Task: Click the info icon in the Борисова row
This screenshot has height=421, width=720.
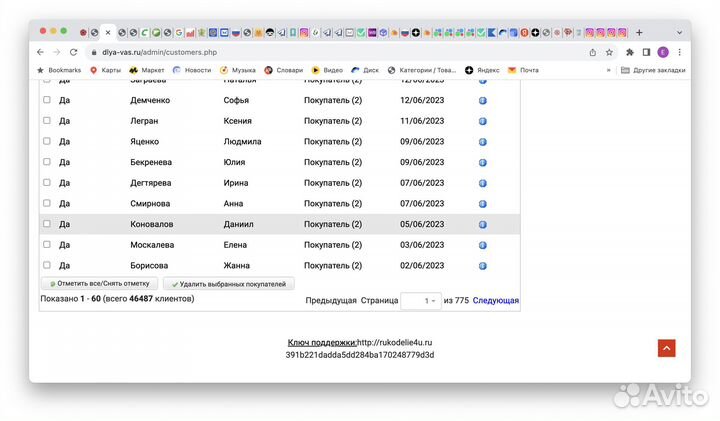Action: (482, 266)
